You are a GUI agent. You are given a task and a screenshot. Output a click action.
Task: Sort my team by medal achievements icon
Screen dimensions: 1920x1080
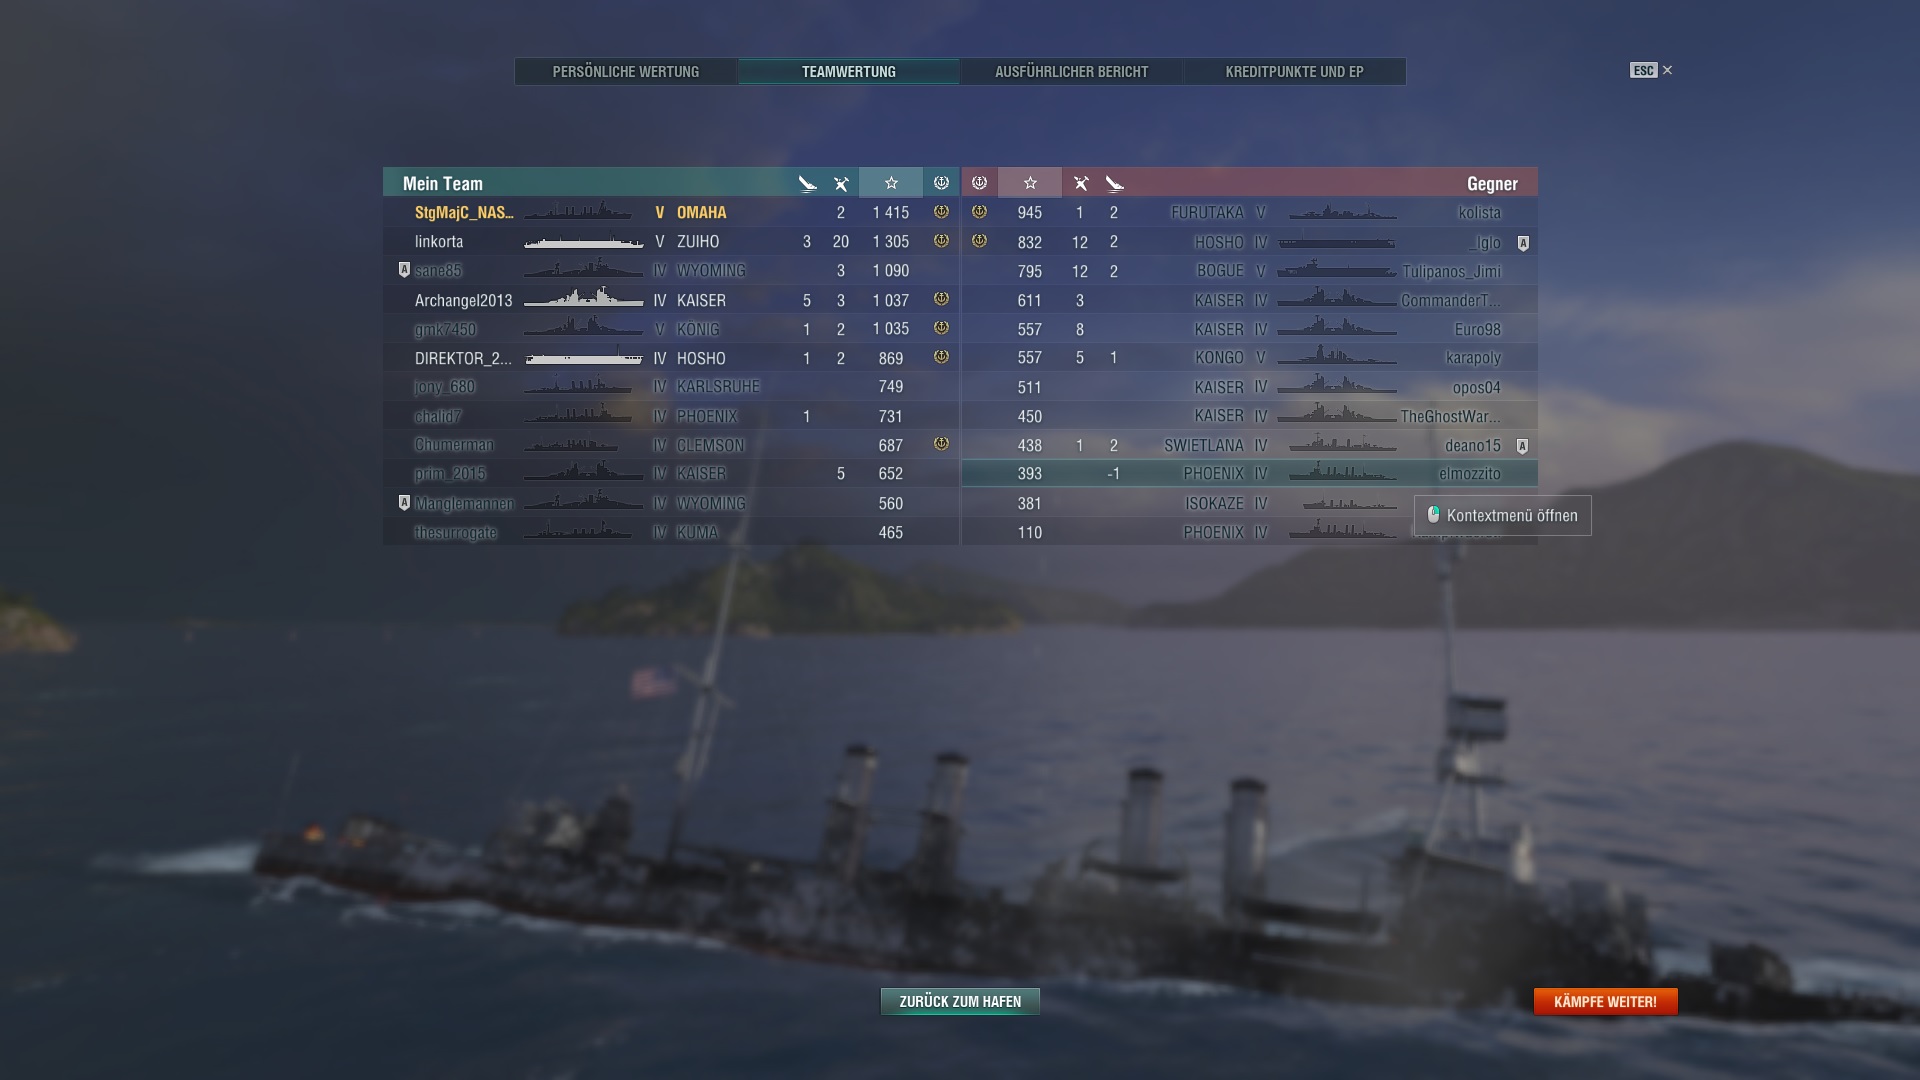(941, 183)
